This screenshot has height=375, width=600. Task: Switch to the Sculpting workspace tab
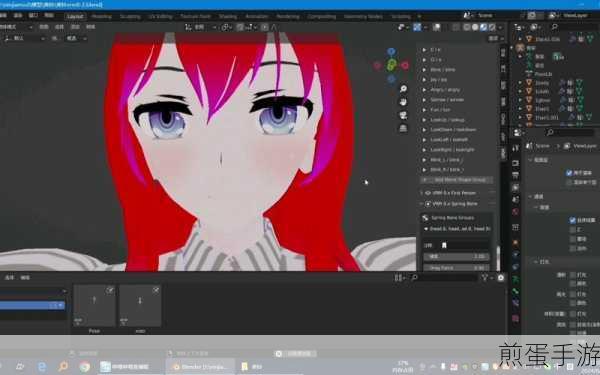[130, 16]
